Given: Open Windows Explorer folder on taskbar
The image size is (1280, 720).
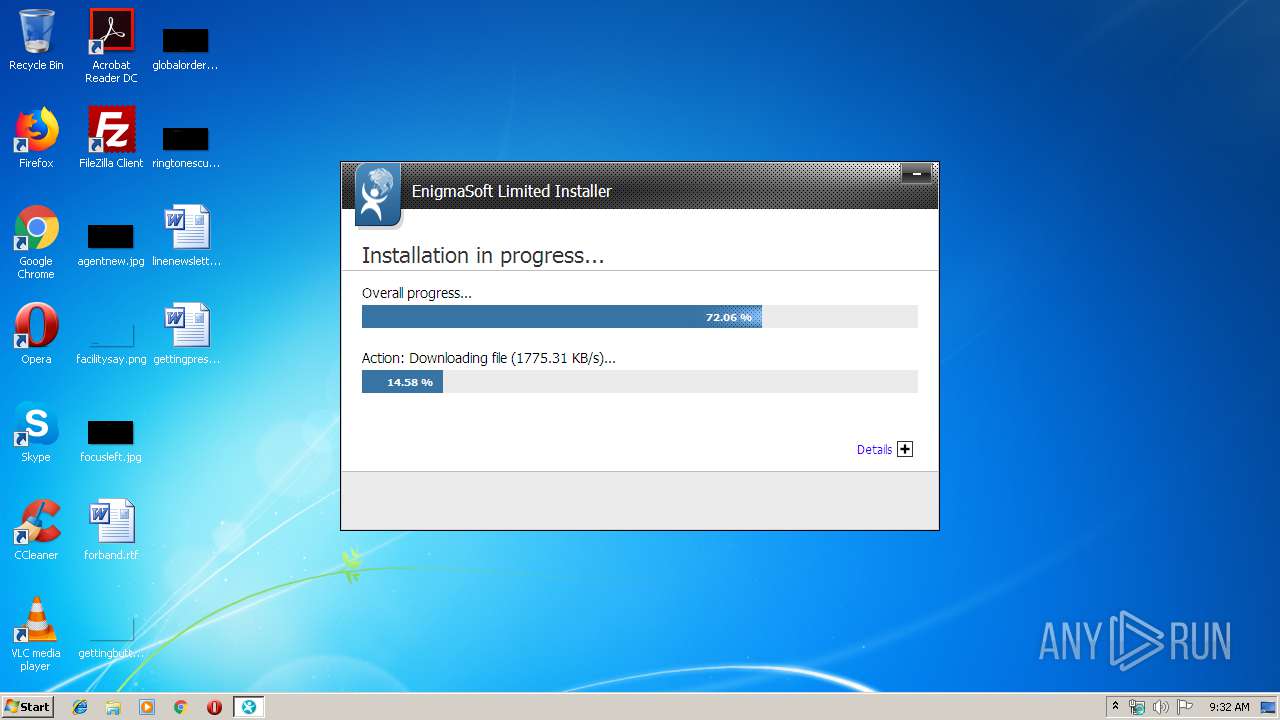Looking at the screenshot, I should coord(113,707).
